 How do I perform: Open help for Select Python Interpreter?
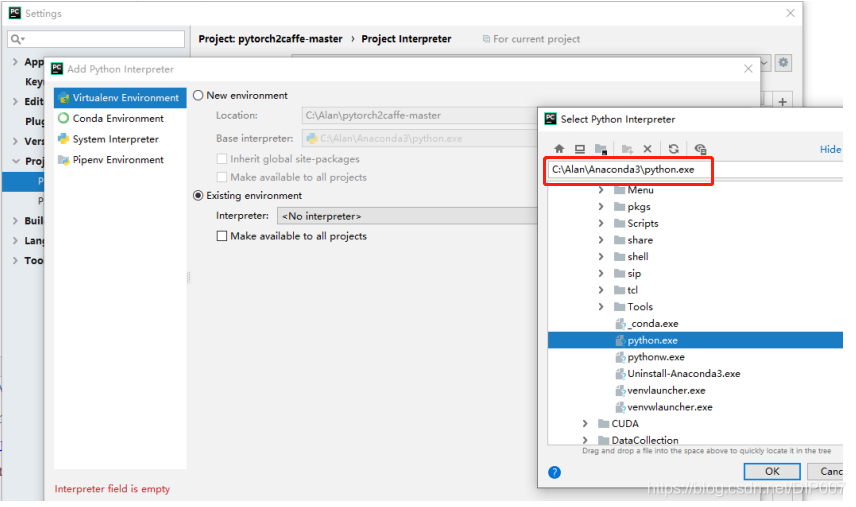tap(554, 473)
